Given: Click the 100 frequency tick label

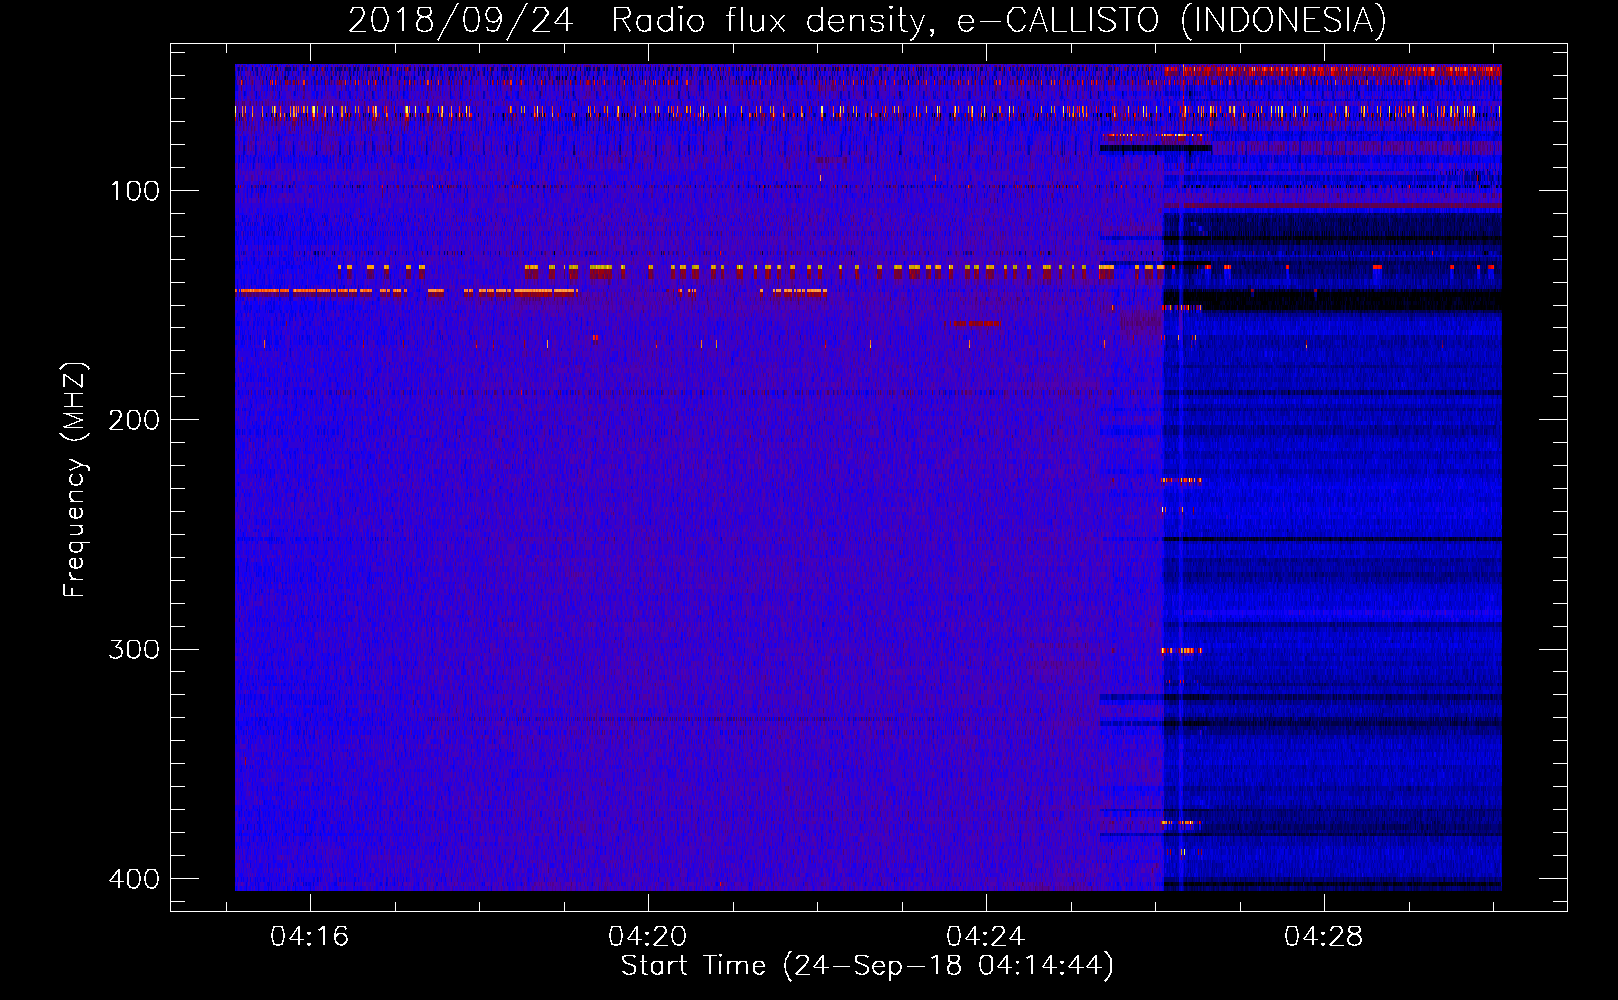Looking at the screenshot, I should point(134,191).
